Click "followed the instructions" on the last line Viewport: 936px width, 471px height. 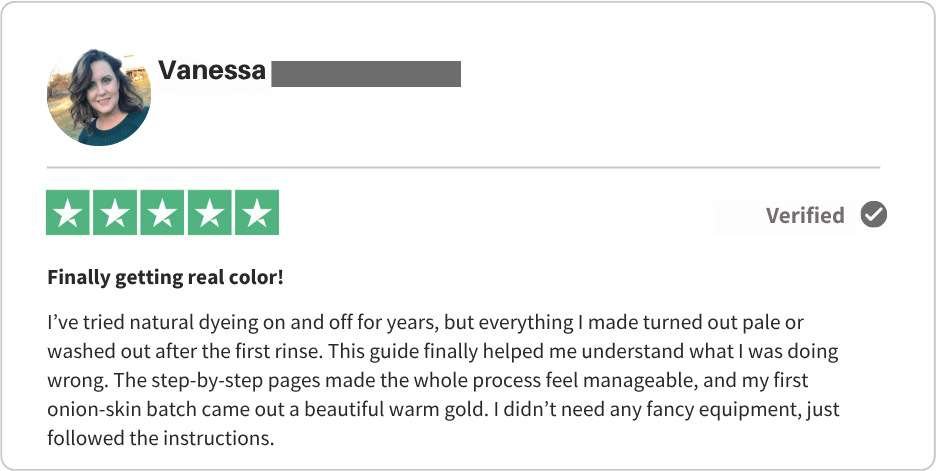pyautogui.click(x=159, y=438)
